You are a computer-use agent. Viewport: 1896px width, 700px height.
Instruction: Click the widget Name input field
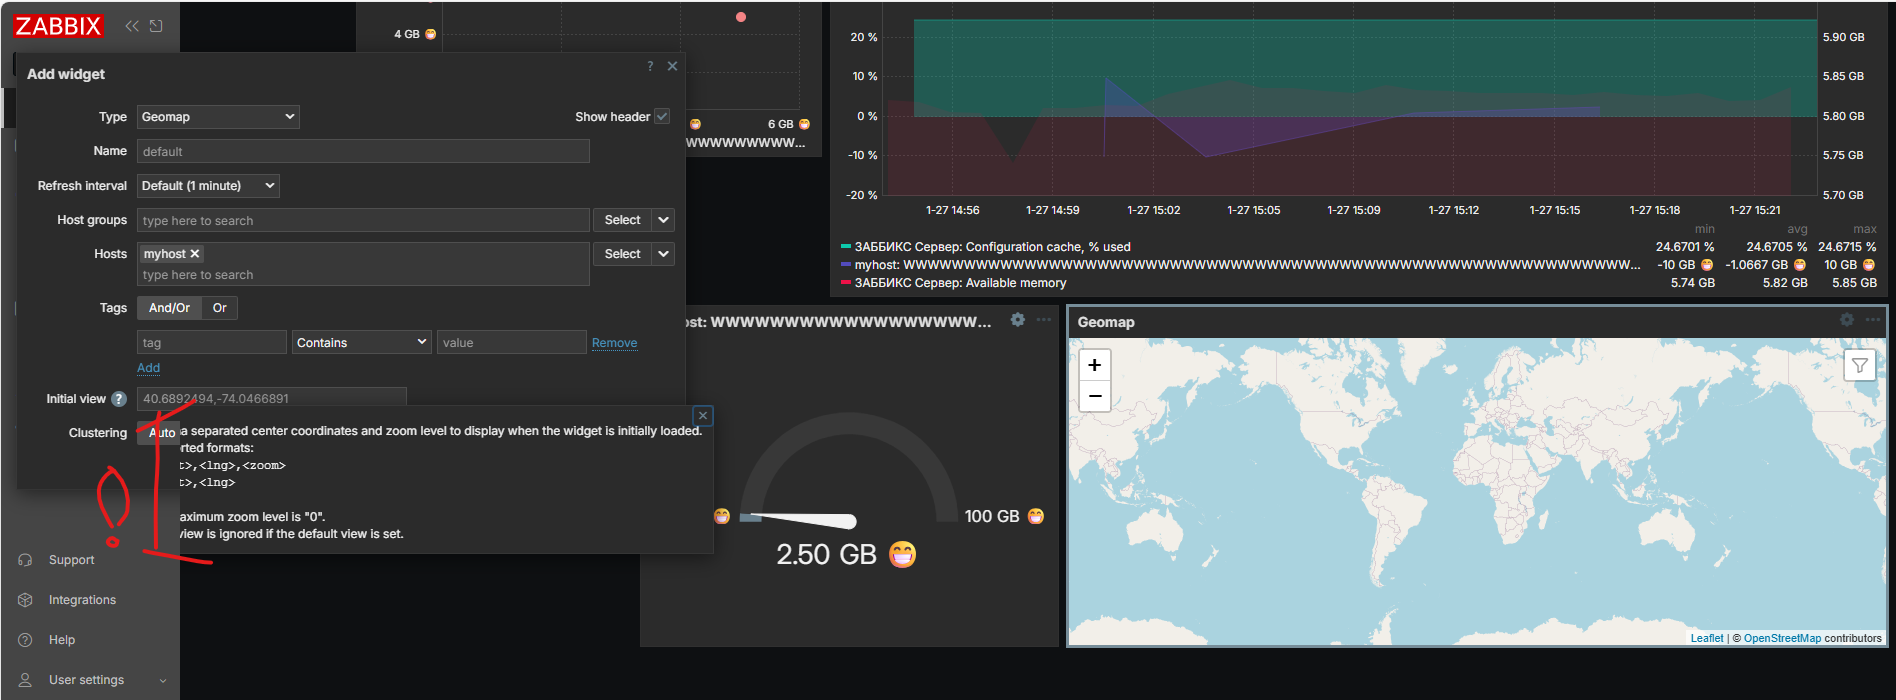coord(363,152)
